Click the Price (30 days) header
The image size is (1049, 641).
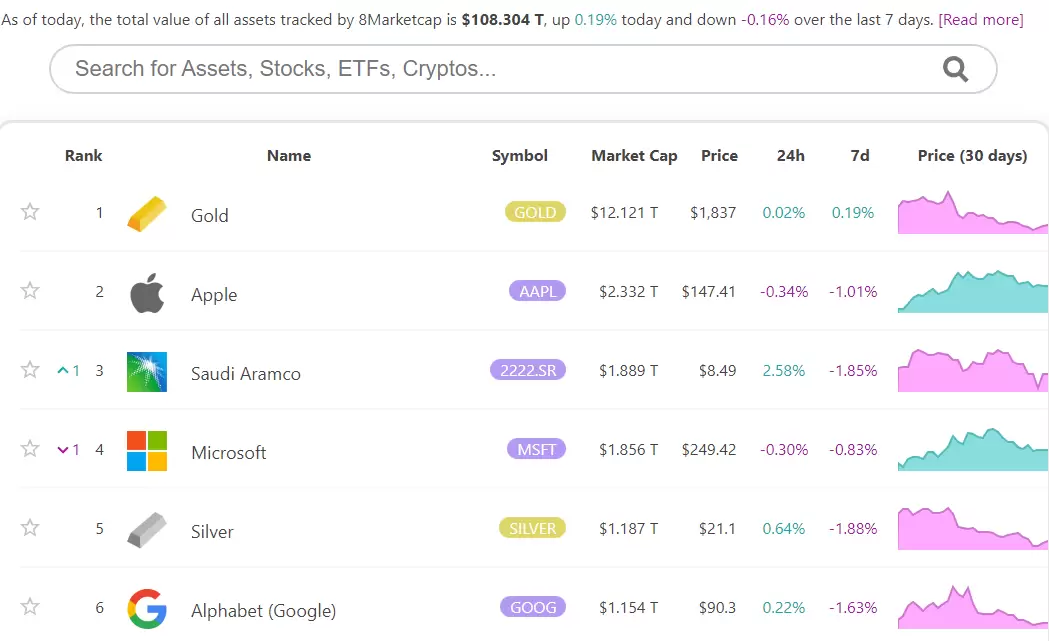coord(972,156)
